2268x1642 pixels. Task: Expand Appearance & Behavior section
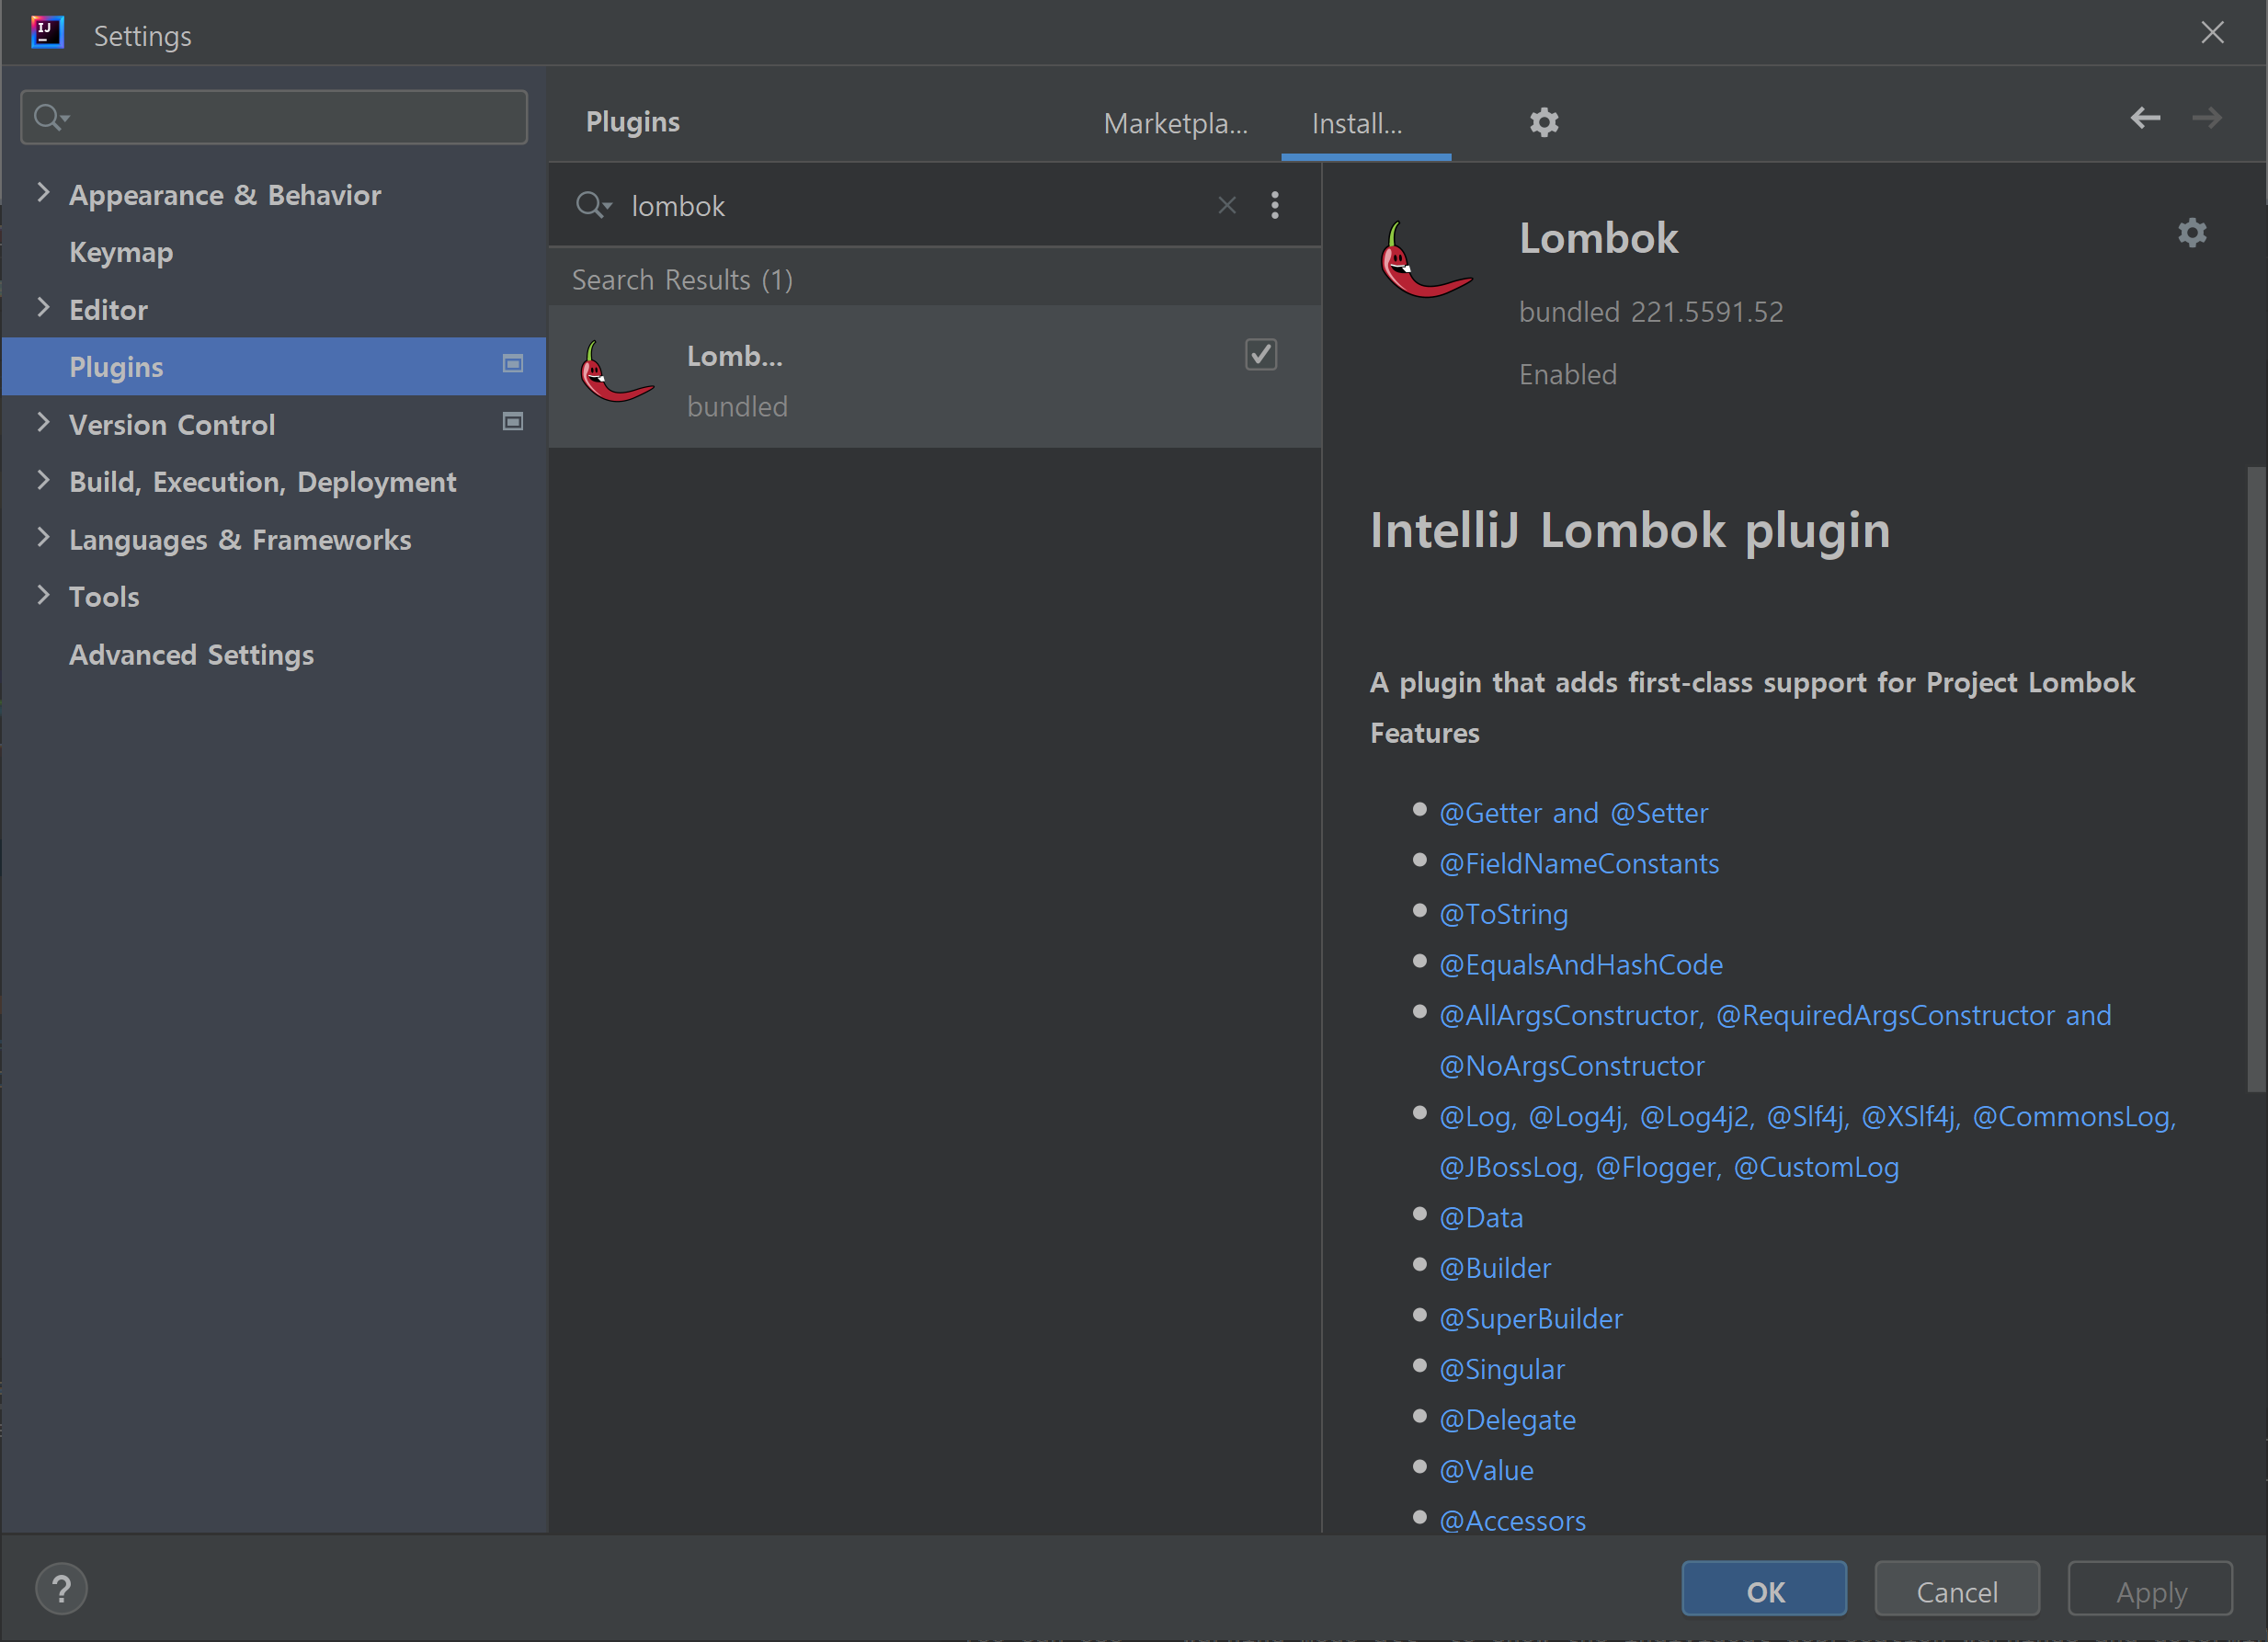click(x=42, y=192)
